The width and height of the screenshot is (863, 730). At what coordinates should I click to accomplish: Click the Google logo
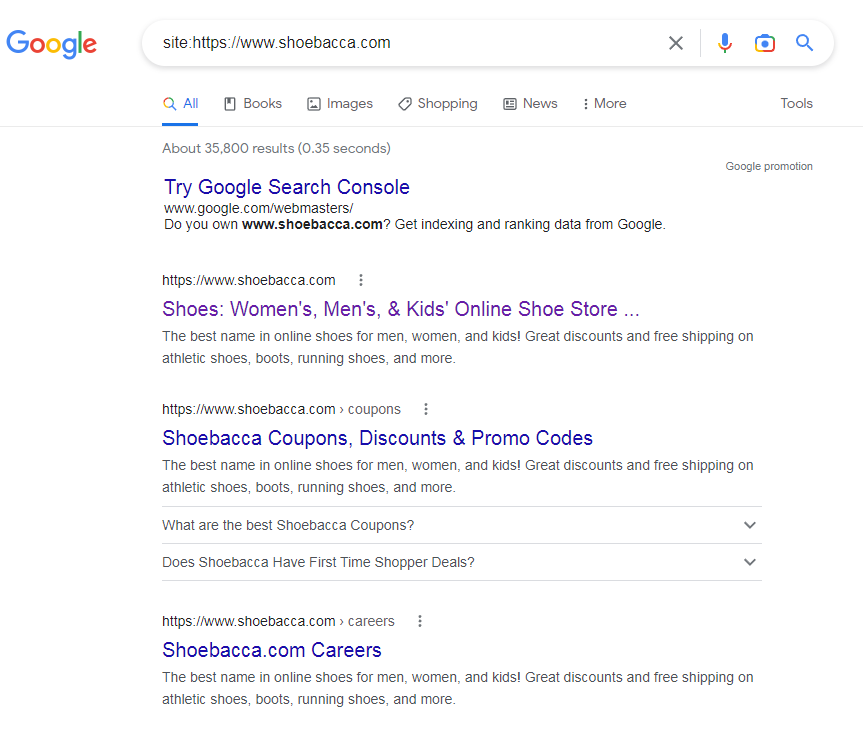(x=51, y=43)
